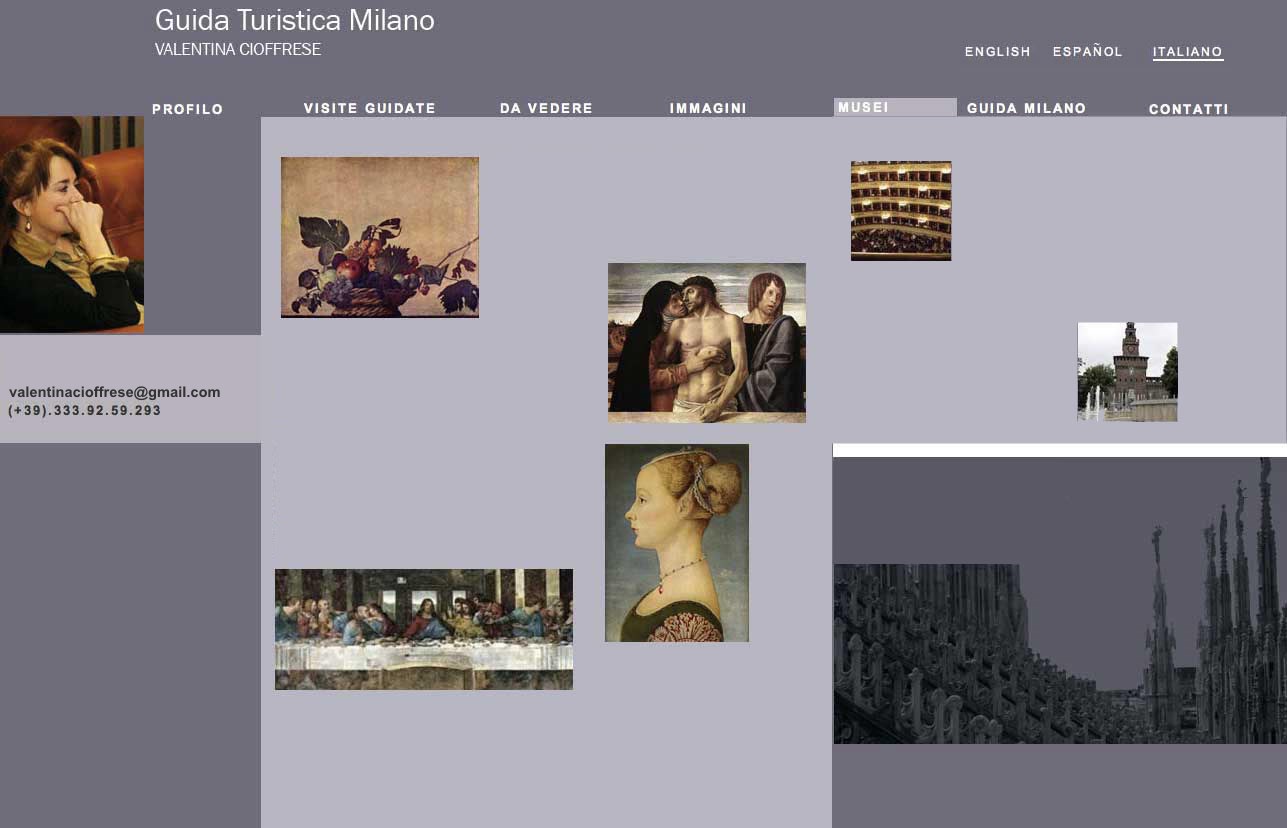This screenshot has width=1287, height=828.
Task: Open the La Scala theatre interior thumbnail
Action: pos(901,211)
